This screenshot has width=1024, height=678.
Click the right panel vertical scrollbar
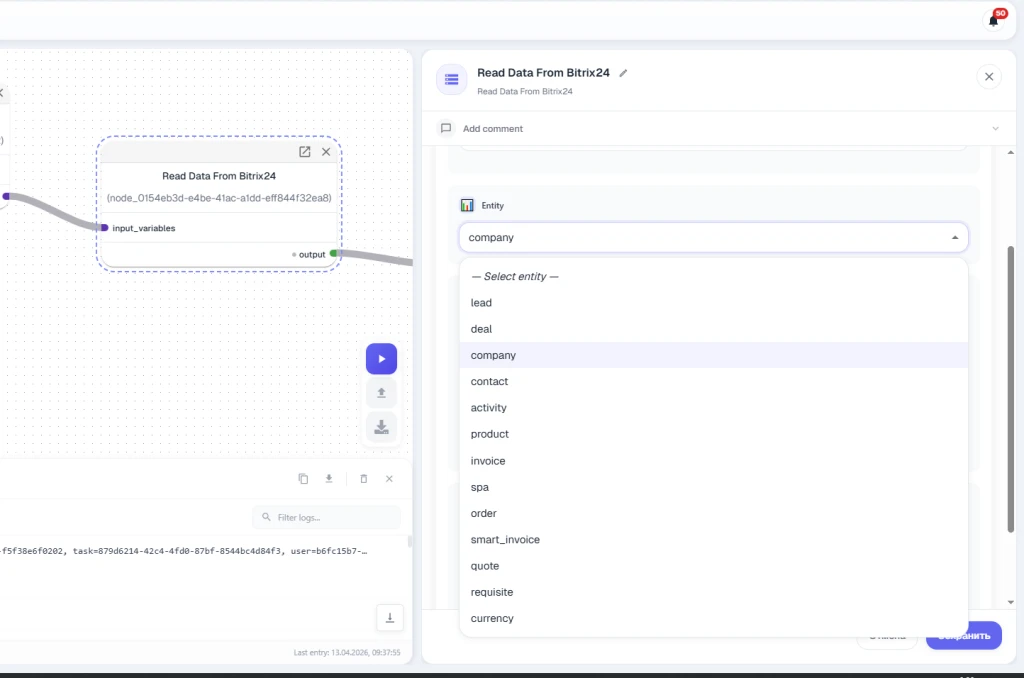click(x=1010, y=389)
